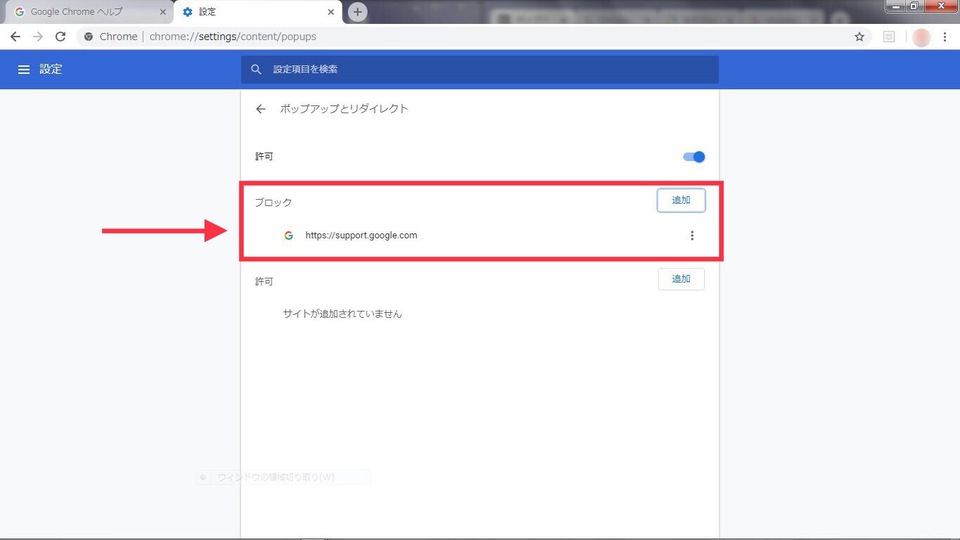Click the Chrome site info icon

89,37
